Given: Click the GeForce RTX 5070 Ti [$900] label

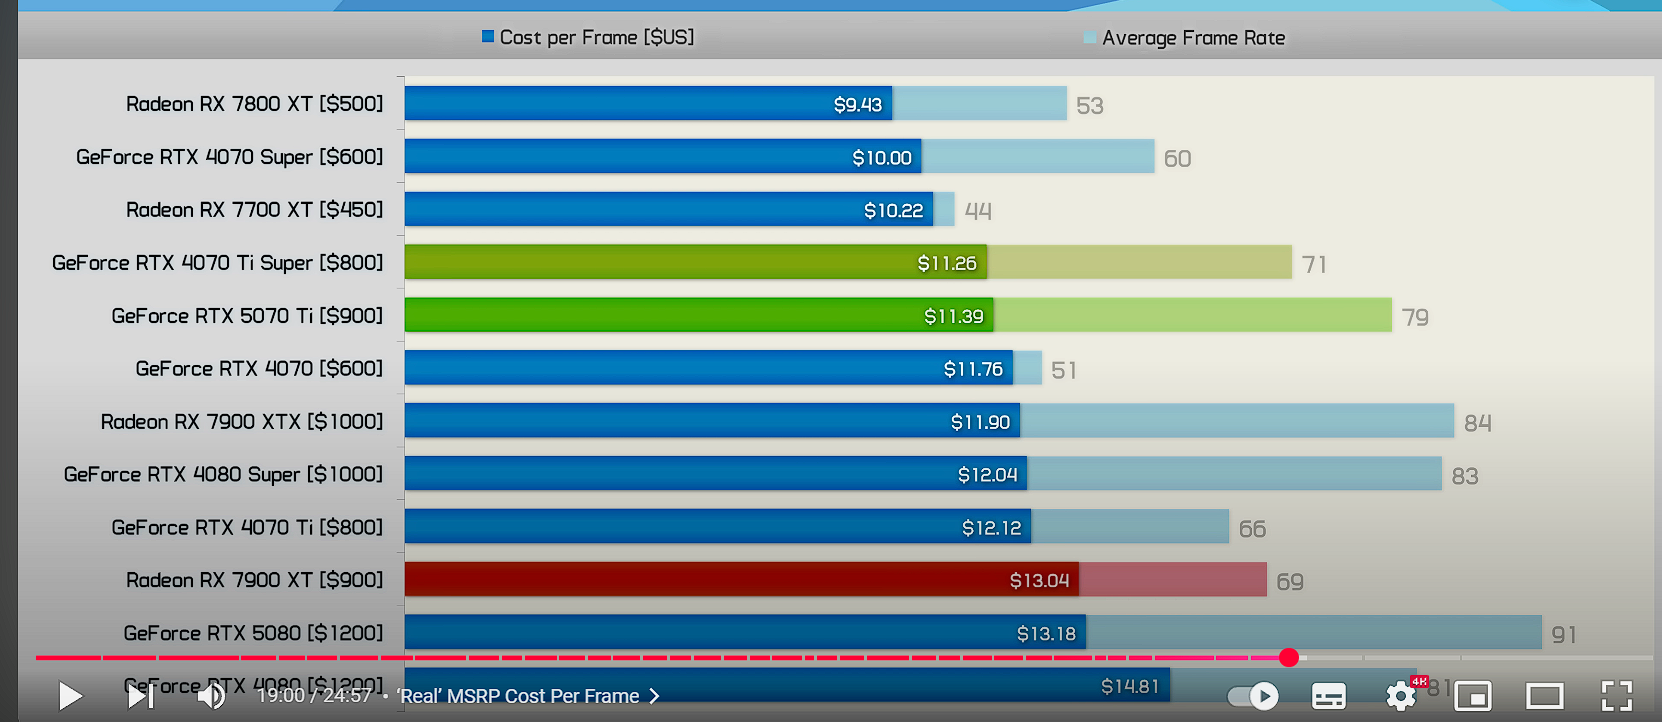Looking at the screenshot, I should click(247, 316).
